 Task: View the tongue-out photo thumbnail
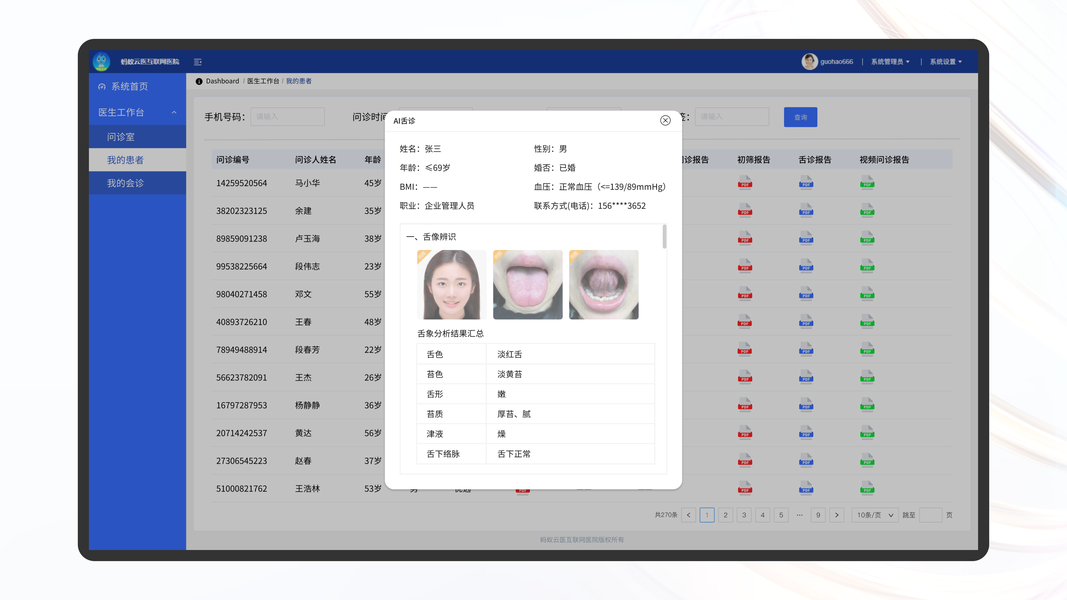click(x=527, y=284)
